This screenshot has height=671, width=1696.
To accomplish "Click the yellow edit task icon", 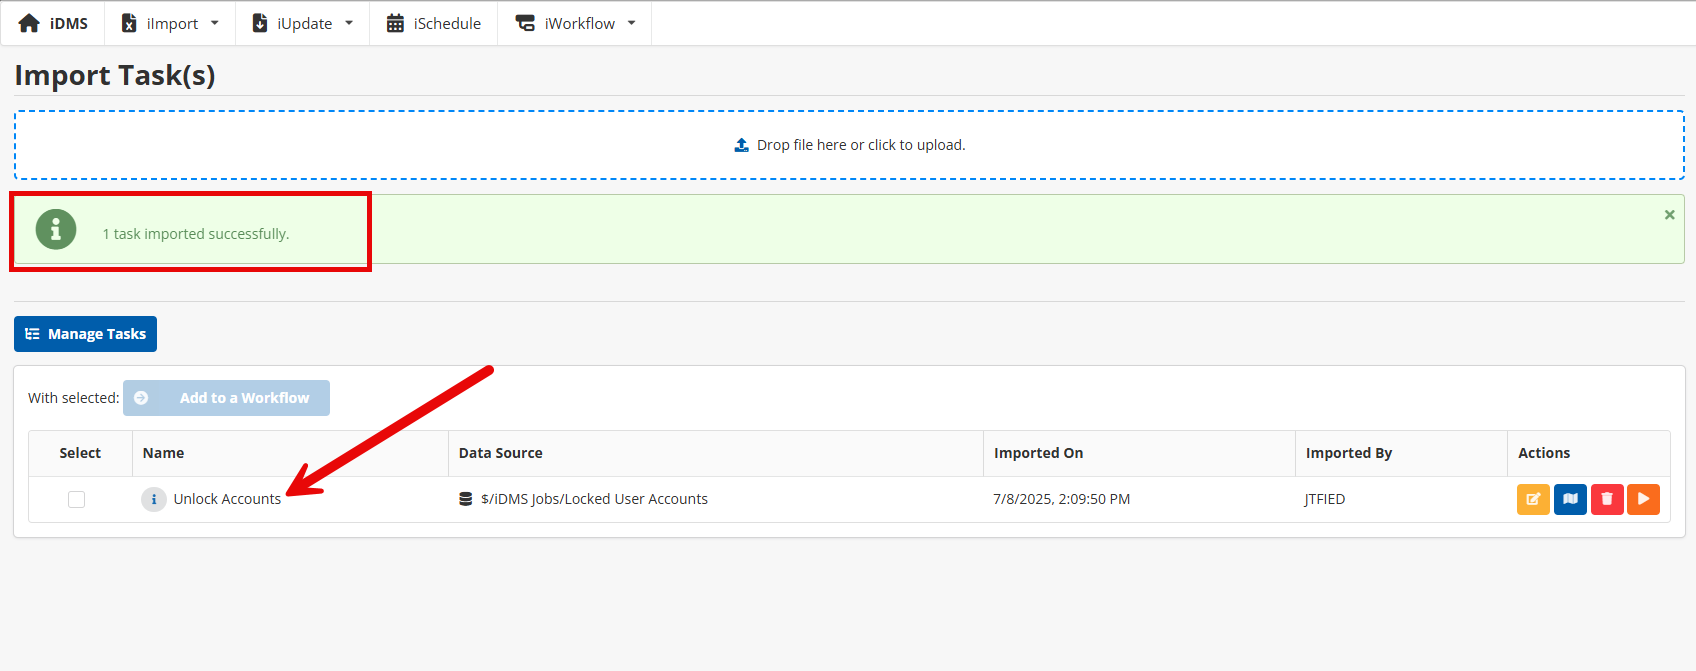I will 1532,499.
